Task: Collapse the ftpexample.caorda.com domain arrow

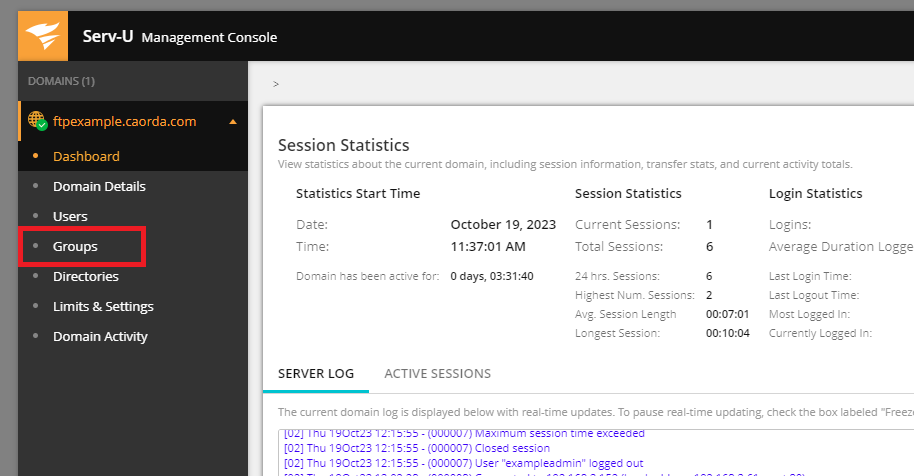Action: coord(233,122)
